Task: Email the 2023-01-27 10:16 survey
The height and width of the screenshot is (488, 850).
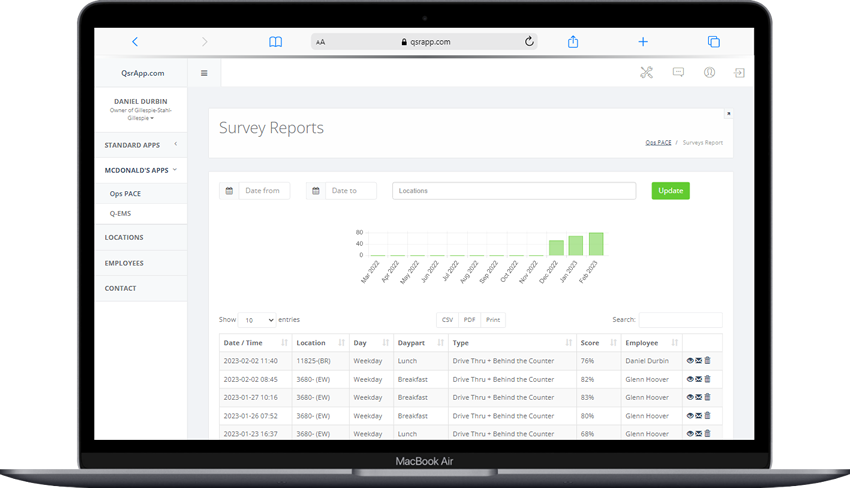Action: tap(699, 397)
